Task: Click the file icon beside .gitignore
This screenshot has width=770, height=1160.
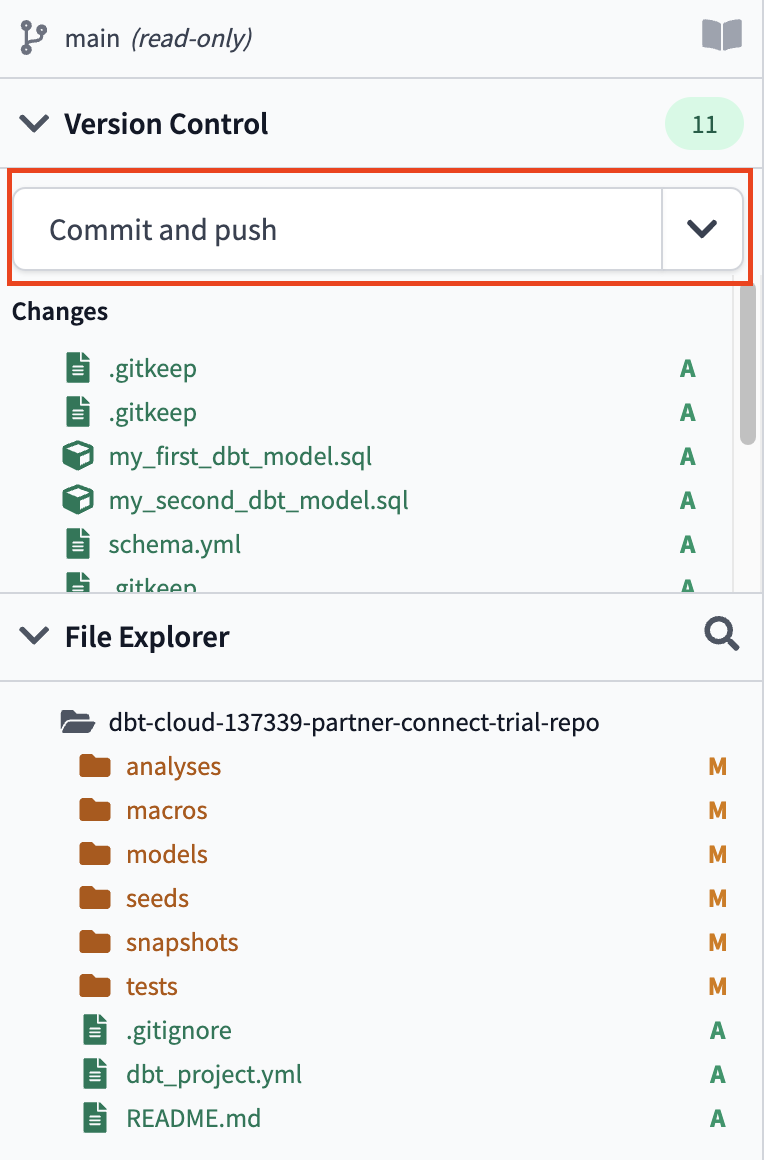Action: (95, 1030)
